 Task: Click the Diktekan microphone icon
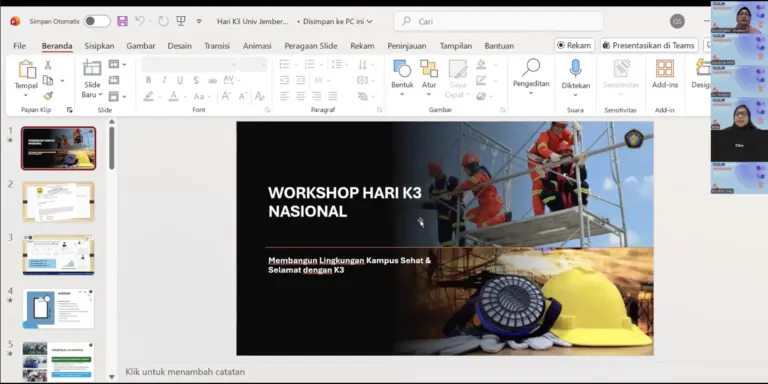pos(576,69)
